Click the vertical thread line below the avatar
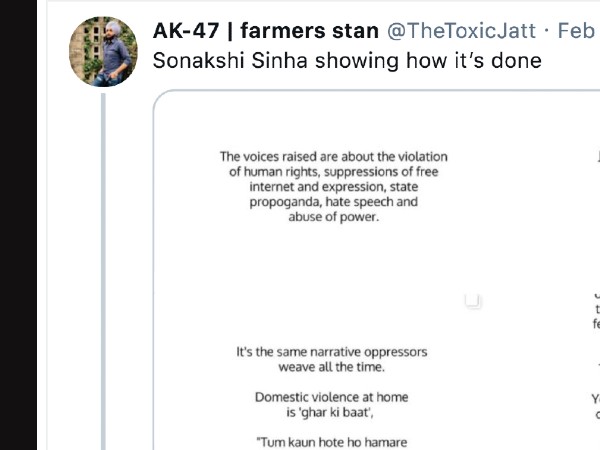 pyautogui.click(x=103, y=270)
